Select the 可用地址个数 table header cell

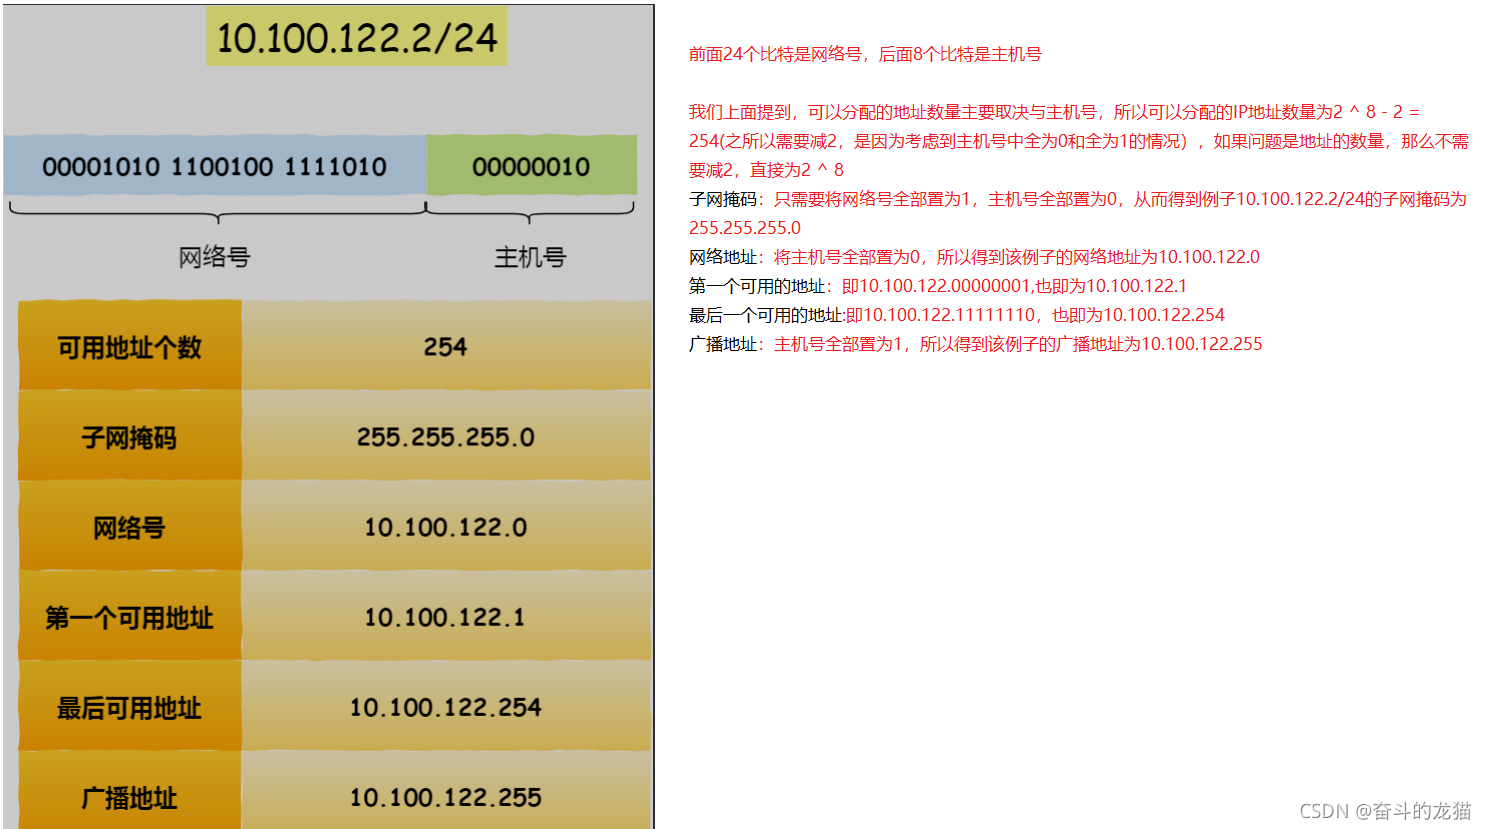click(130, 346)
